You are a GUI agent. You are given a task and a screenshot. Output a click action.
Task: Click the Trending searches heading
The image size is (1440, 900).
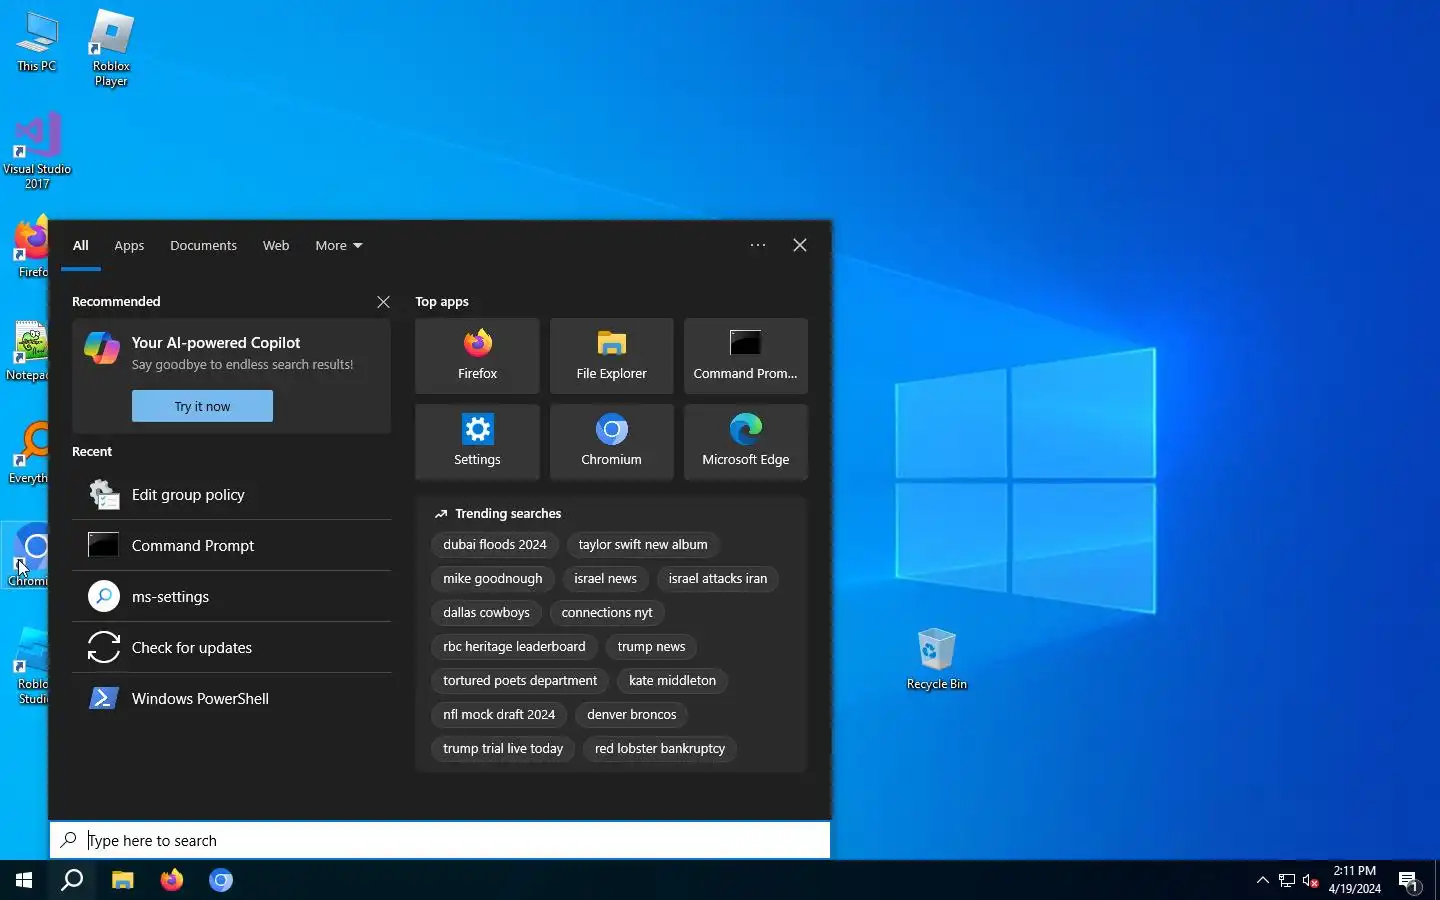coord(508,514)
